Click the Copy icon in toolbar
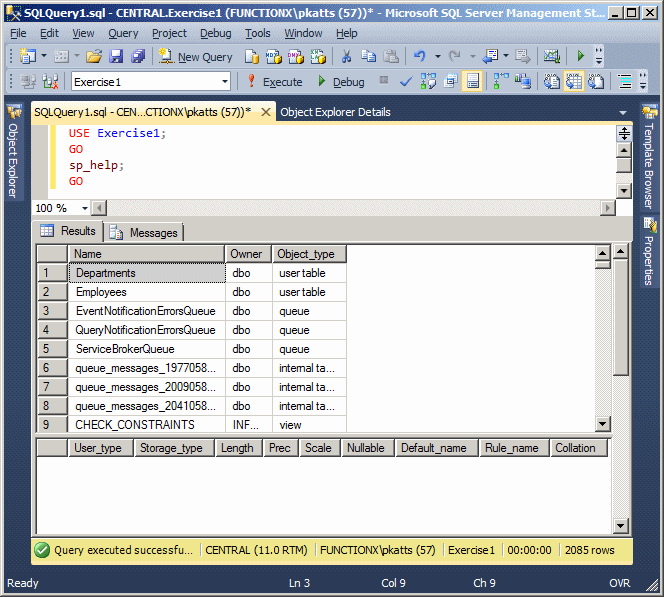The image size is (664, 597). (368, 56)
